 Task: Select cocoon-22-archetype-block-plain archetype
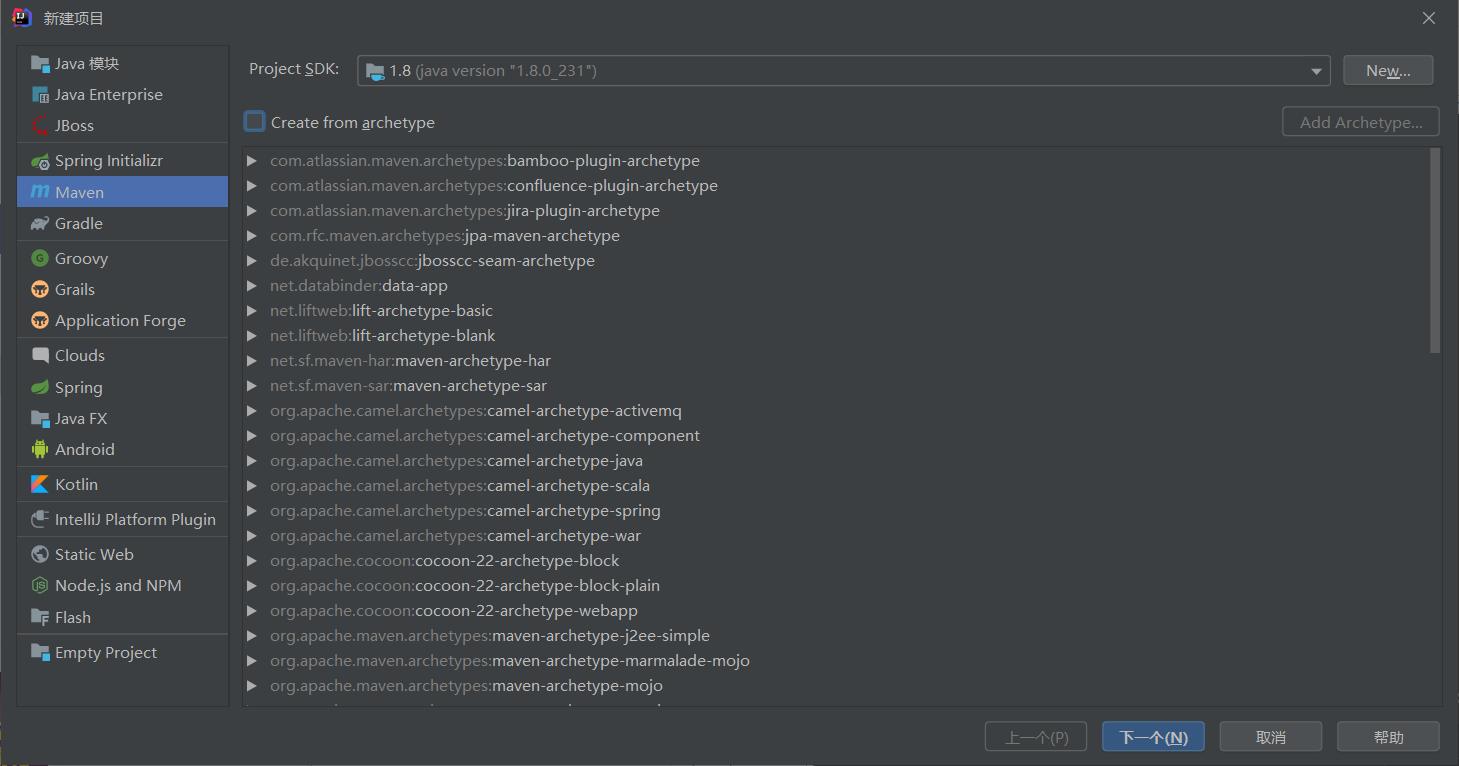coord(835,586)
